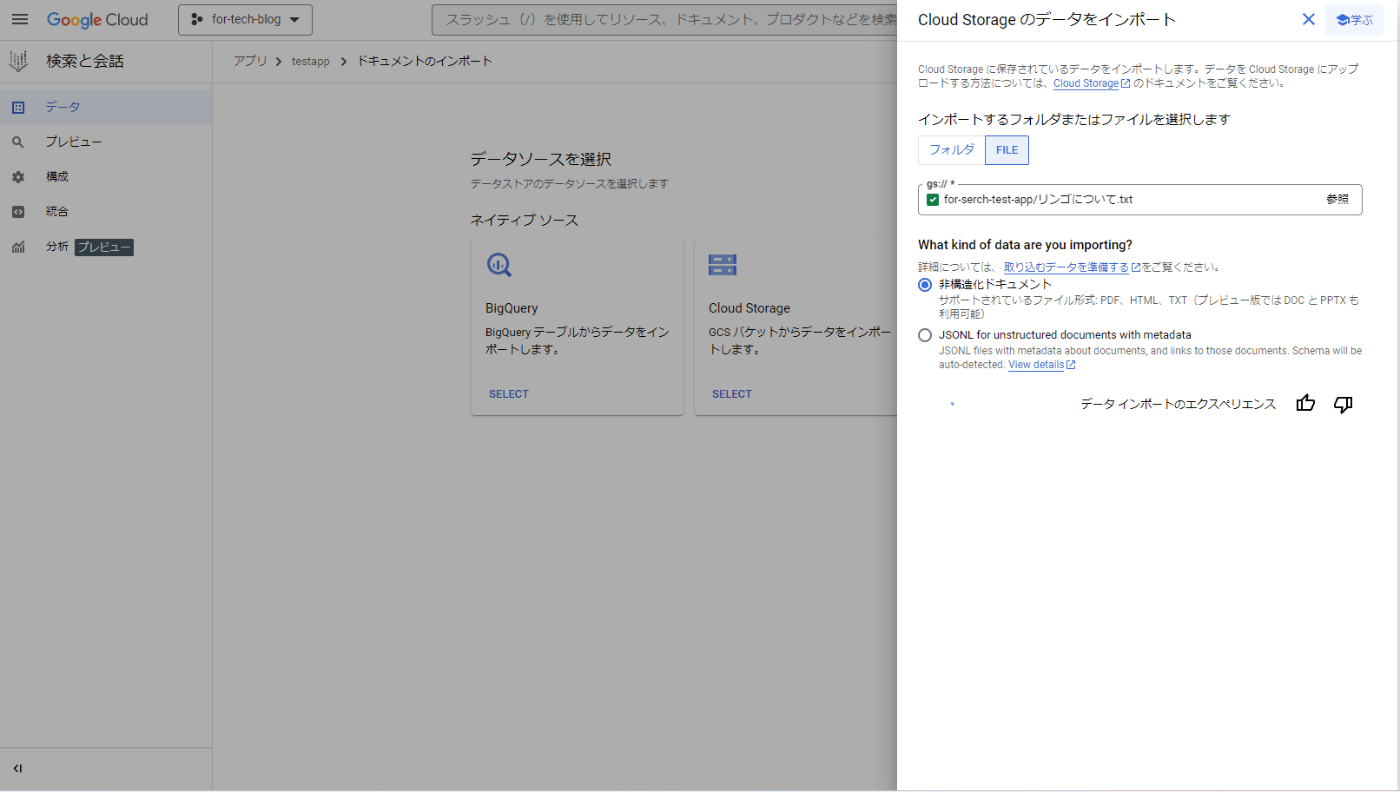The height and width of the screenshot is (792, 1400).
Task: Click the 分析 chart icon
Action: click(x=18, y=247)
